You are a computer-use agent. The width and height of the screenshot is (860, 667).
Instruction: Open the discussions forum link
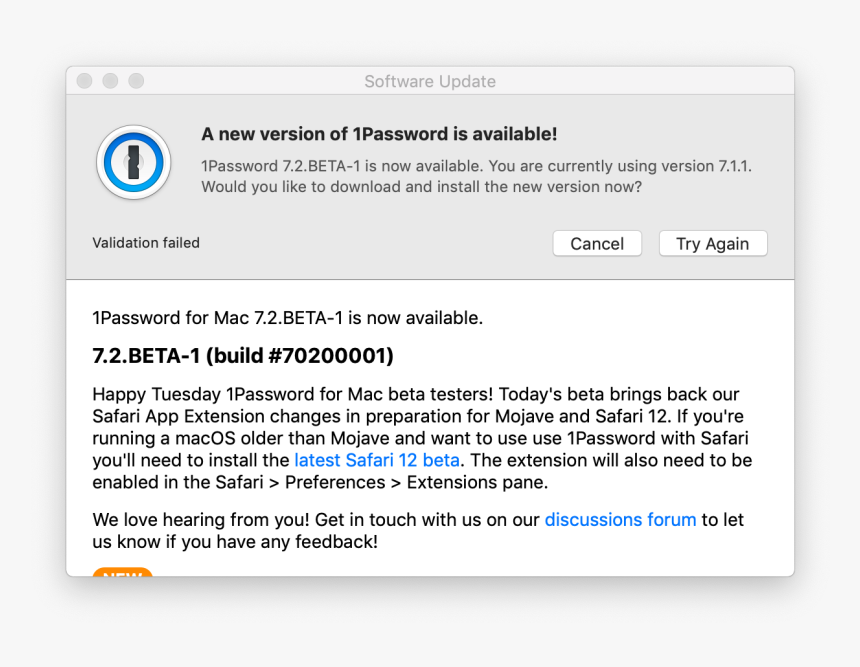click(x=620, y=520)
